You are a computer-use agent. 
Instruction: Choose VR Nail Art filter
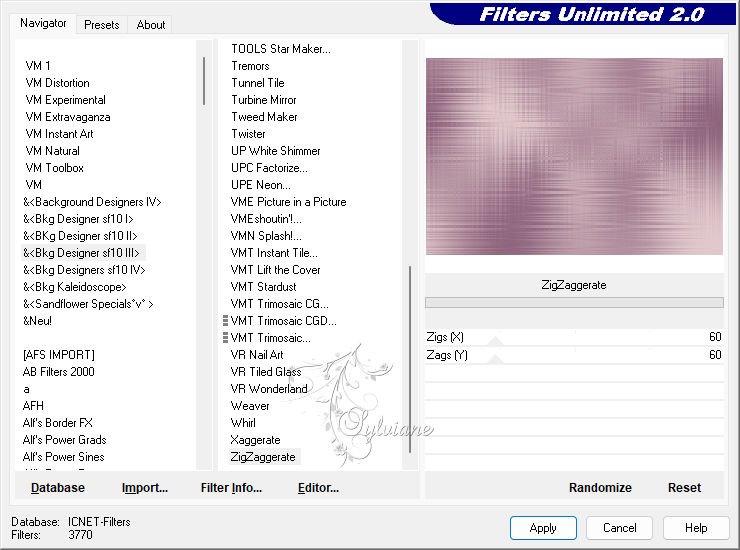257,355
